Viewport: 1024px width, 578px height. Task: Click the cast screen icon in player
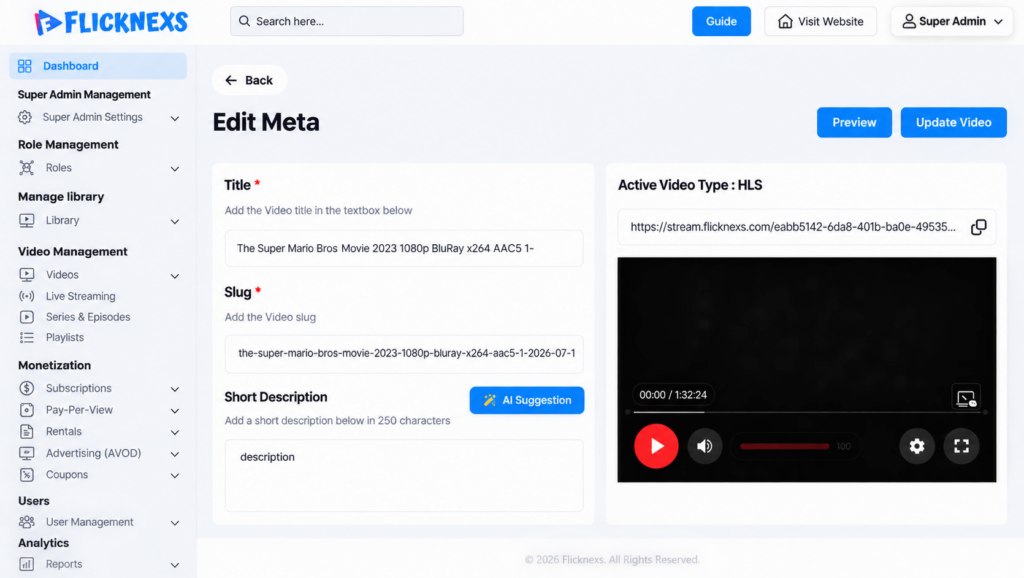pos(966,398)
